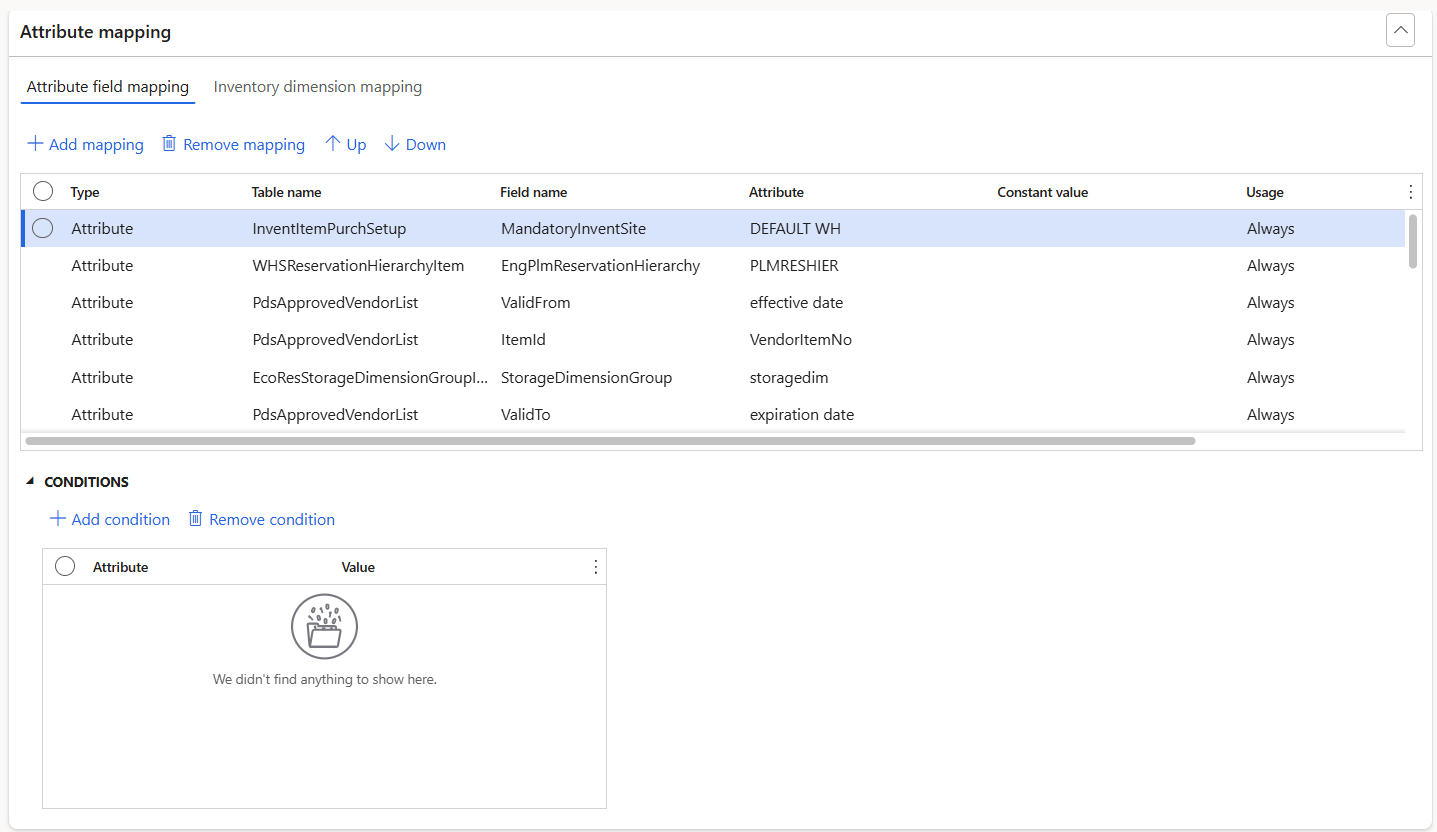Image resolution: width=1437 pixels, height=832 pixels.
Task: Click the ValidTo field cell
Action: [x=526, y=415]
